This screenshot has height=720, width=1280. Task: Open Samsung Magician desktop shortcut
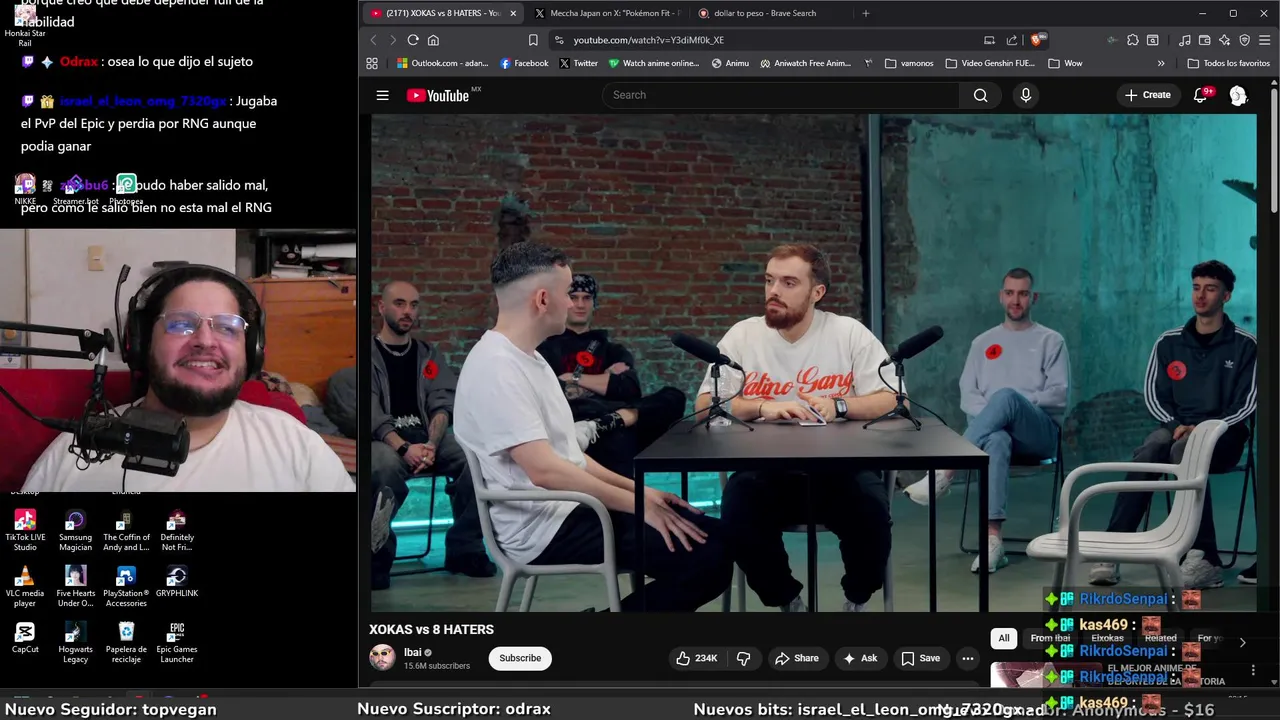(x=75, y=531)
